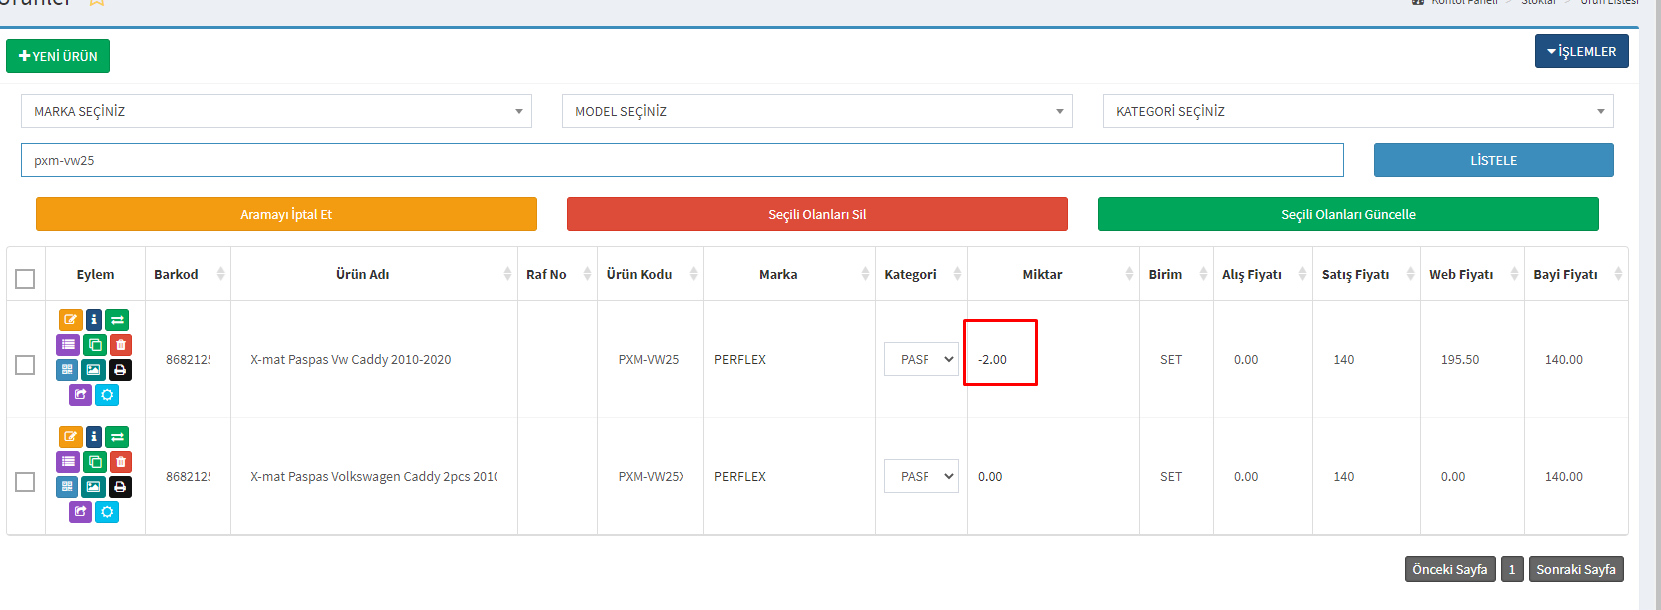Open the MARKA SEÇİNİZ dropdown
This screenshot has width=1661, height=610.
tap(276, 111)
